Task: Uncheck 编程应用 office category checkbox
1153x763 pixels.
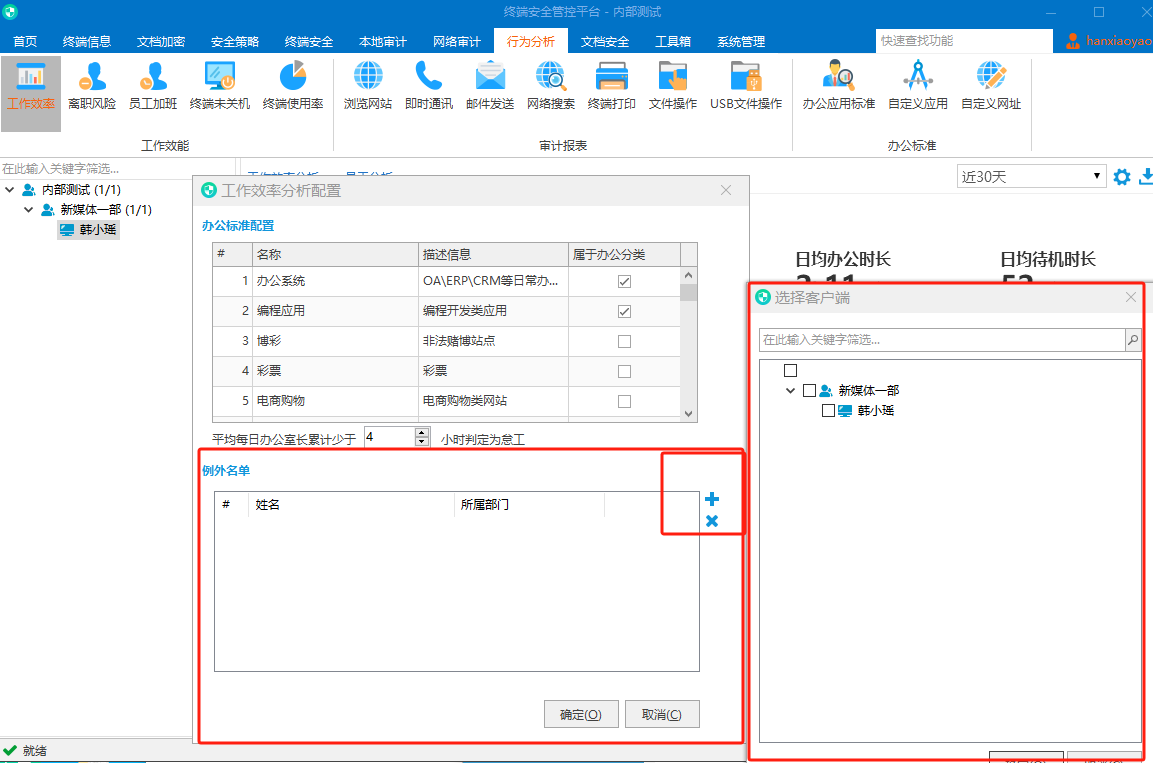Action: 624,312
